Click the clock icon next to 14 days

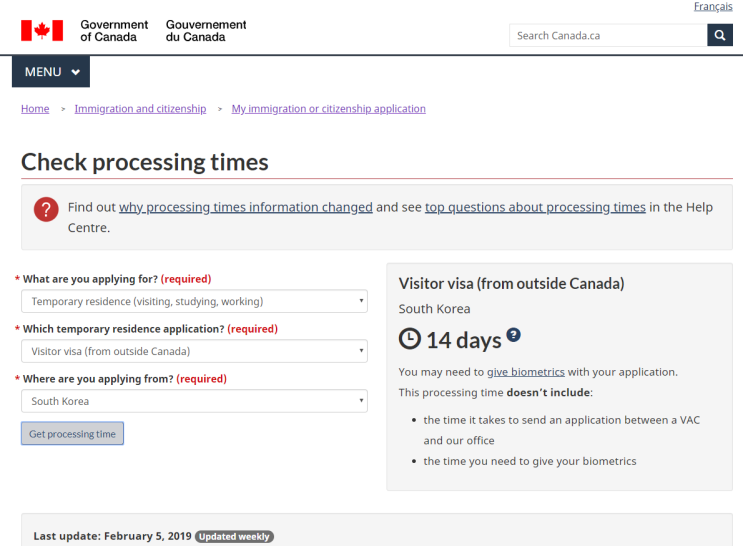point(410,339)
